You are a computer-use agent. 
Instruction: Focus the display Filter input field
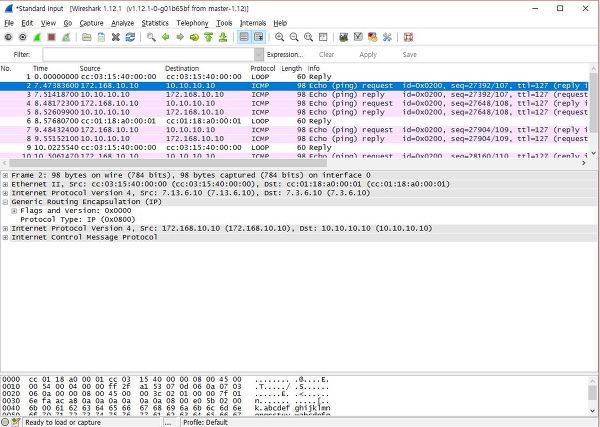click(x=149, y=55)
